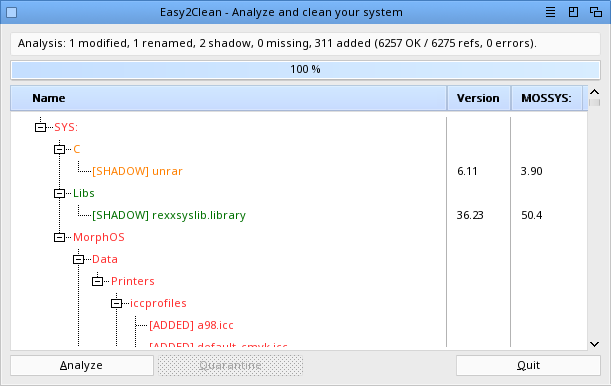Select the Printers folder entry

(x=132, y=281)
